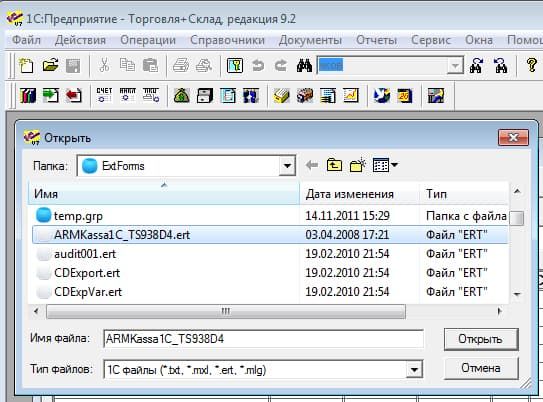
Task: Expand the Тип файлов dropdown
Action: (x=414, y=369)
